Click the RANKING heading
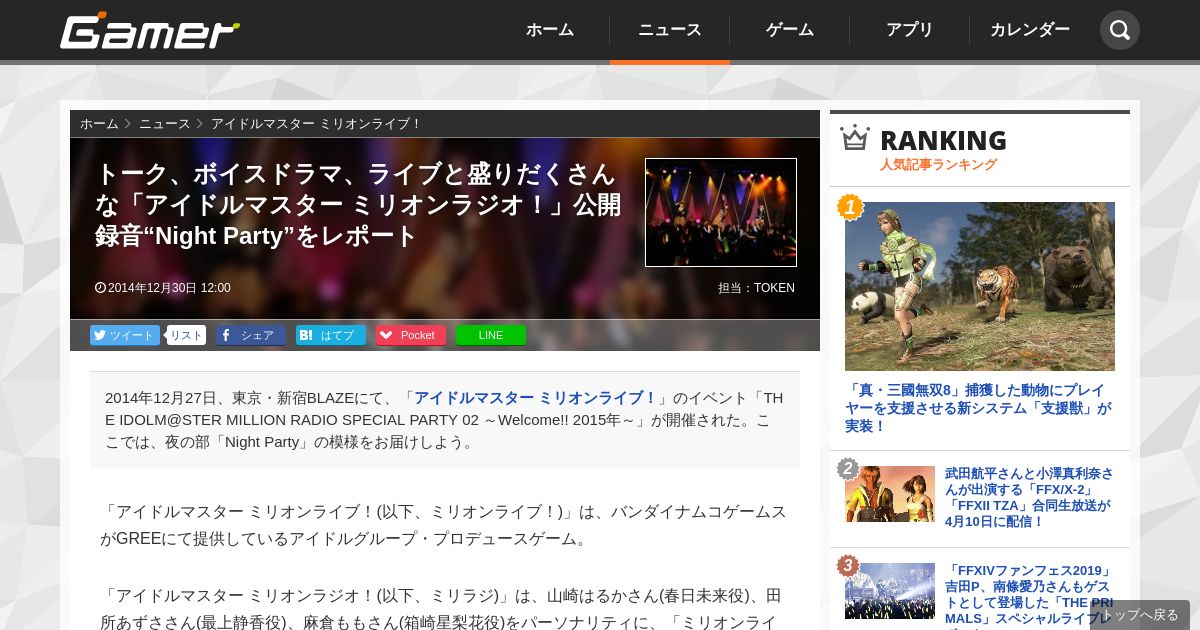The width and height of the screenshot is (1200, 630). click(x=943, y=140)
